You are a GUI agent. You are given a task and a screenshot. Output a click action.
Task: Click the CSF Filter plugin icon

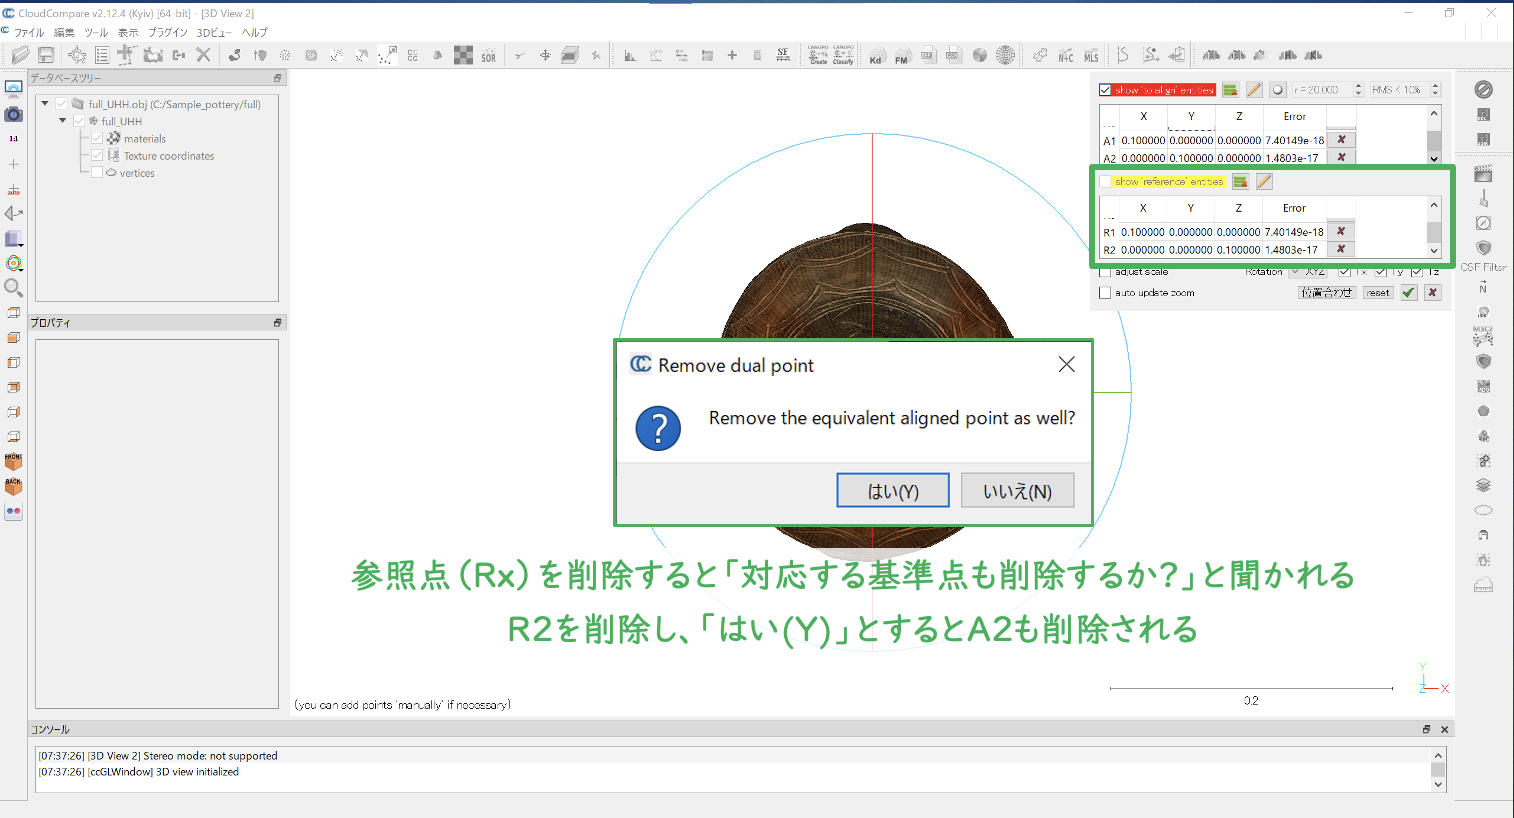(1484, 249)
